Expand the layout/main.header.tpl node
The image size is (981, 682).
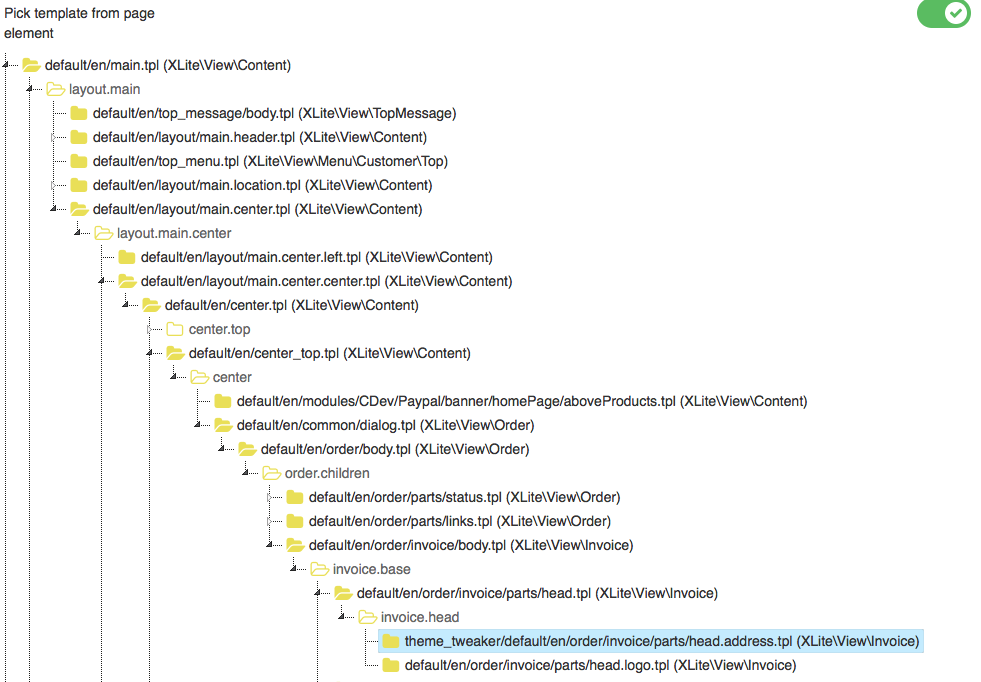(x=53, y=137)
